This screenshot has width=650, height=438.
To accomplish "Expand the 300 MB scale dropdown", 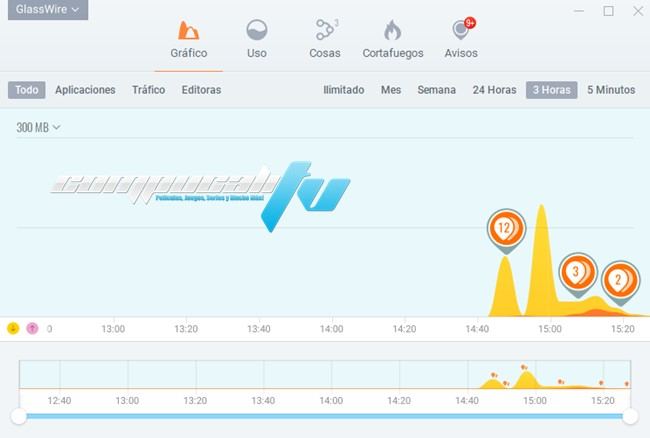I will click(x=38, y=127).
